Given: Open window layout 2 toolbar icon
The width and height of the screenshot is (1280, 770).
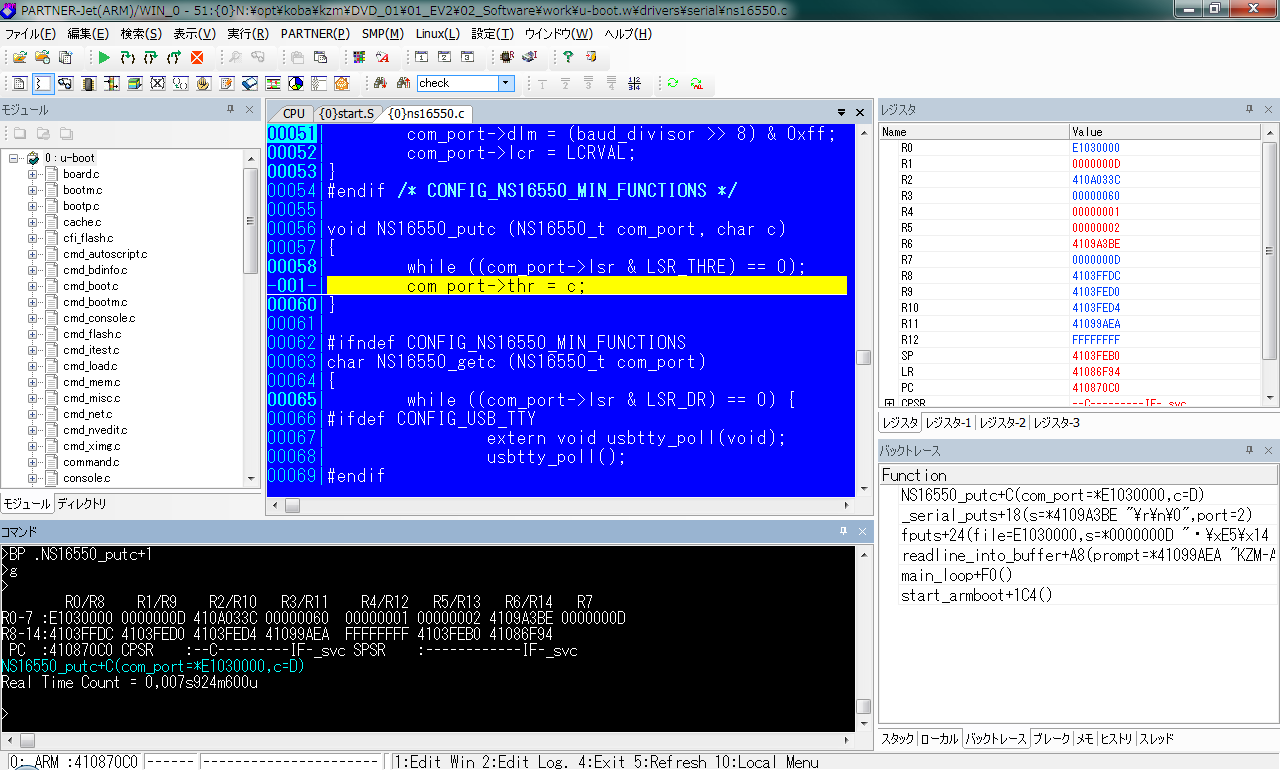Looking at the screenshot, I should click(x=443, y=58).
